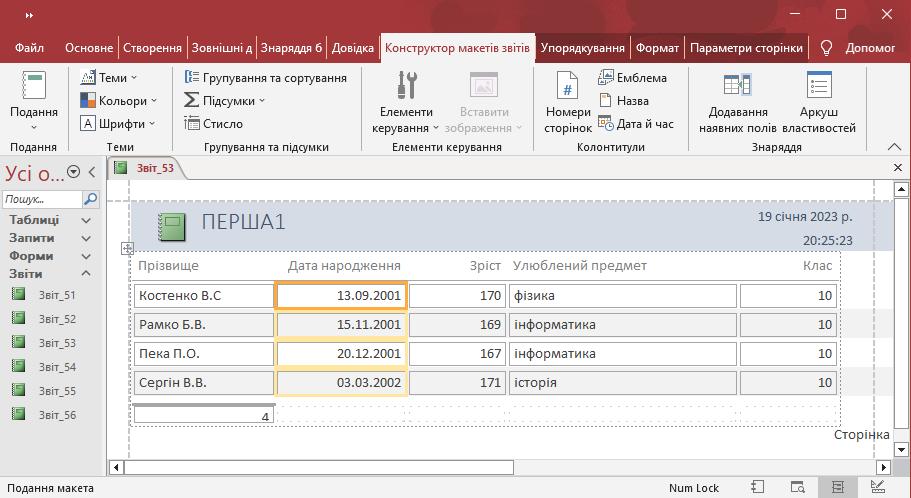Collapse the ribbon with the chevron arrow
Screen dimensions: 911x498
click(894, 147)
